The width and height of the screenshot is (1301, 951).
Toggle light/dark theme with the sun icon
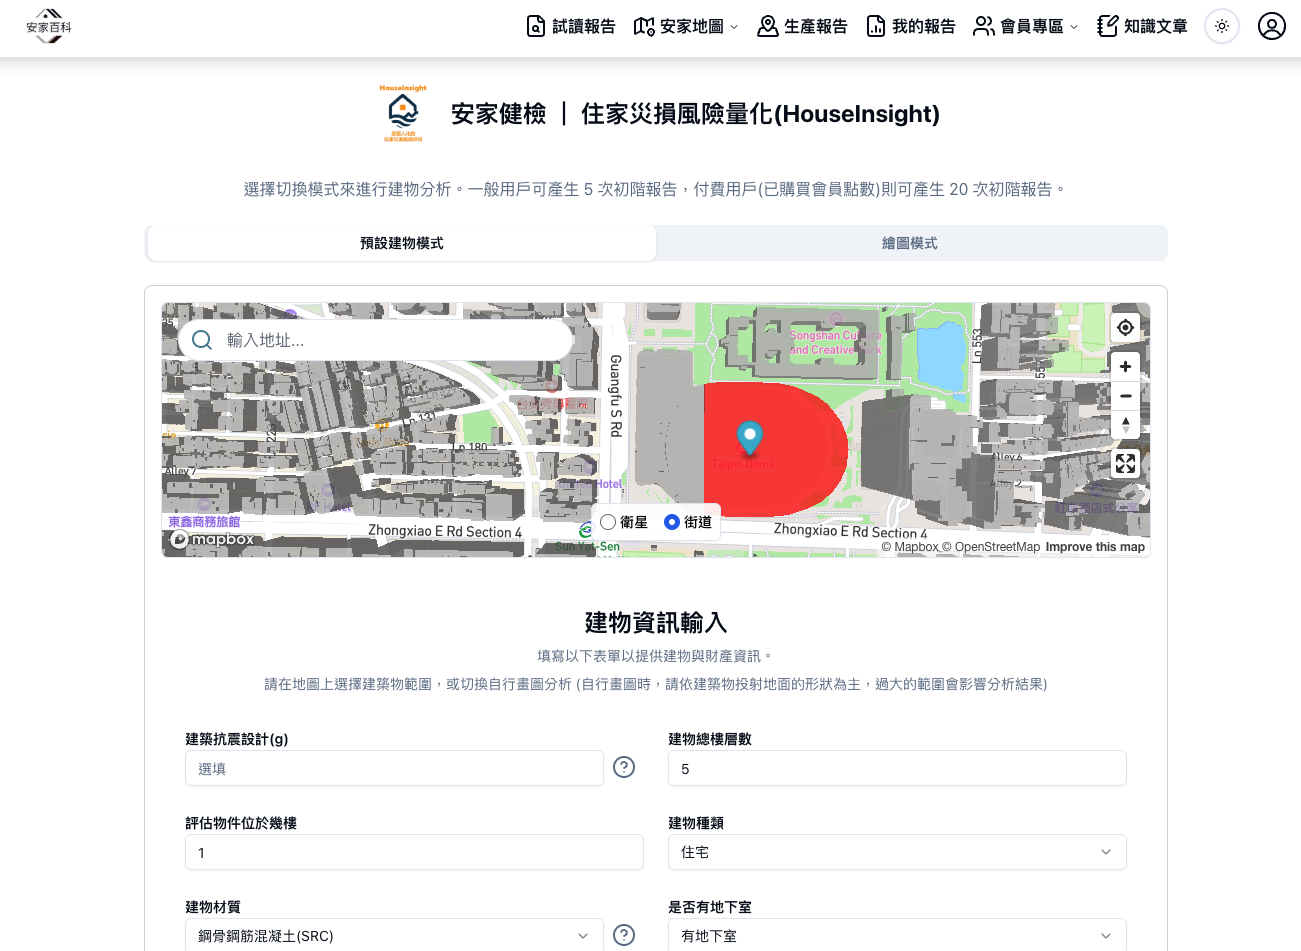[x=1221, y=26]
